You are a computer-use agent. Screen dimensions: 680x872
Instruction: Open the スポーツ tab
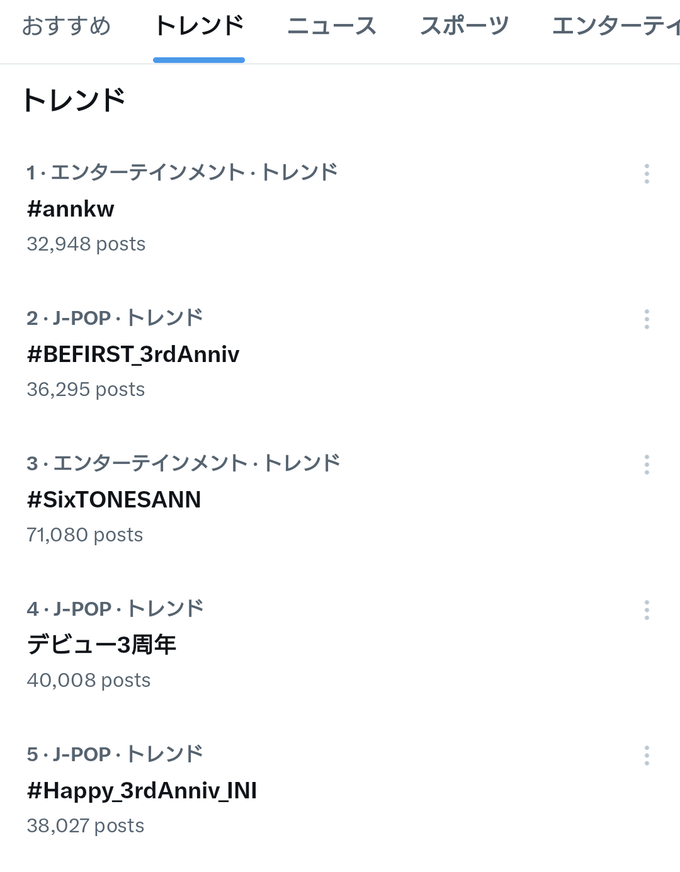coord(464,26)
